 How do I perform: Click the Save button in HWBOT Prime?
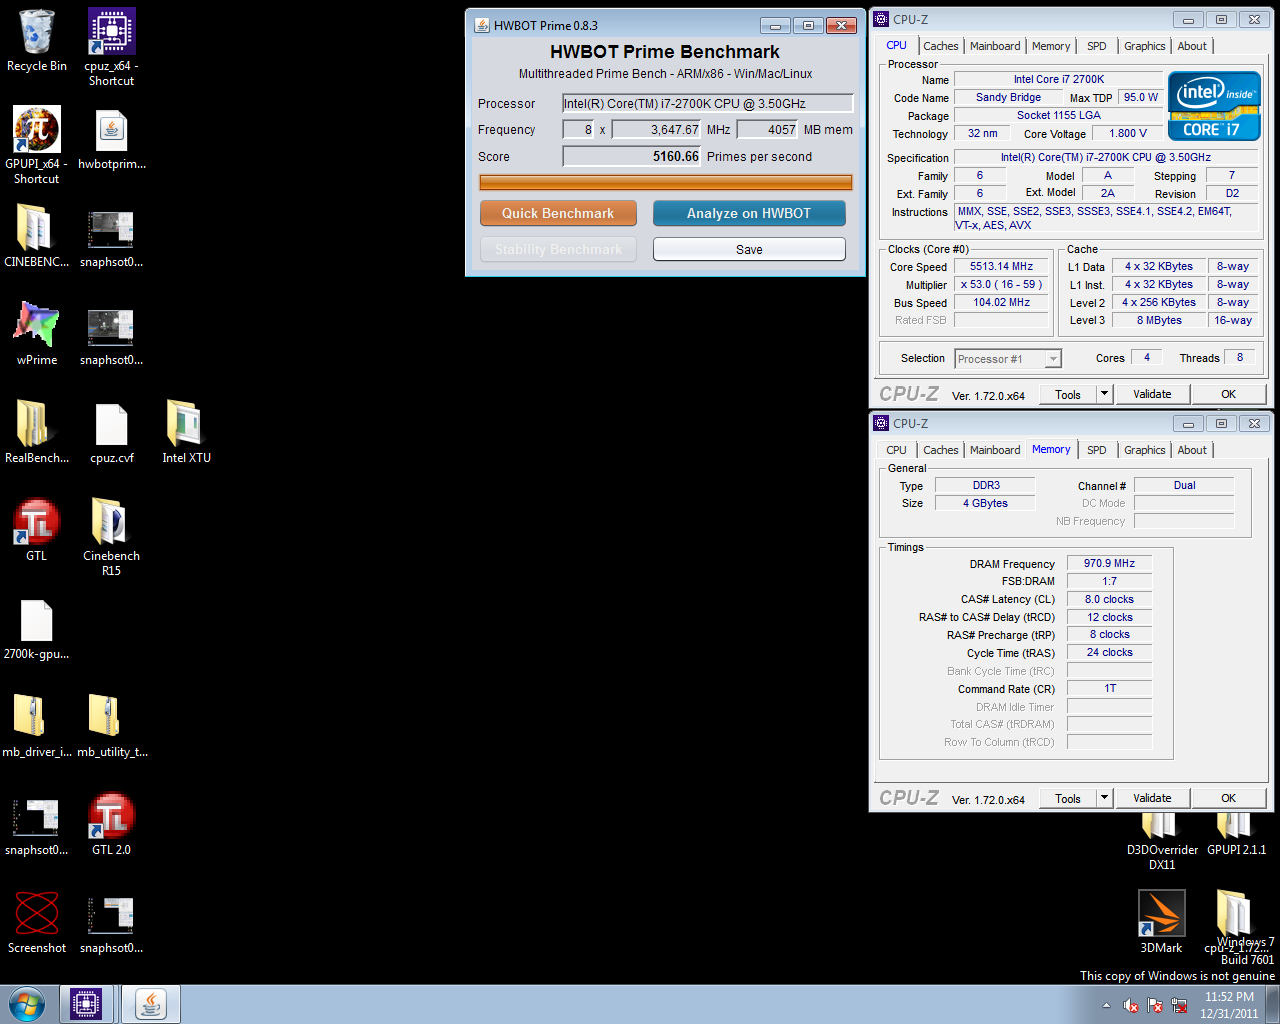point(749,249)
